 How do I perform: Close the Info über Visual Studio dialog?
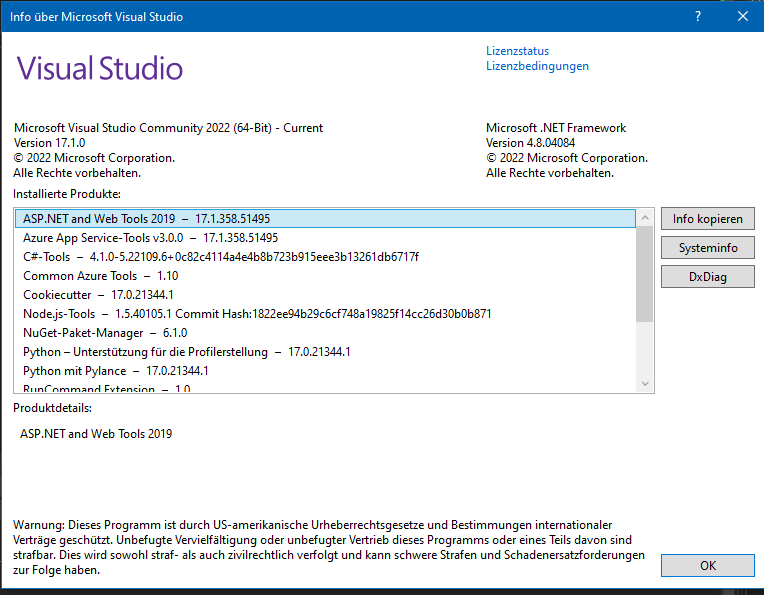click(x=743, y=17)
